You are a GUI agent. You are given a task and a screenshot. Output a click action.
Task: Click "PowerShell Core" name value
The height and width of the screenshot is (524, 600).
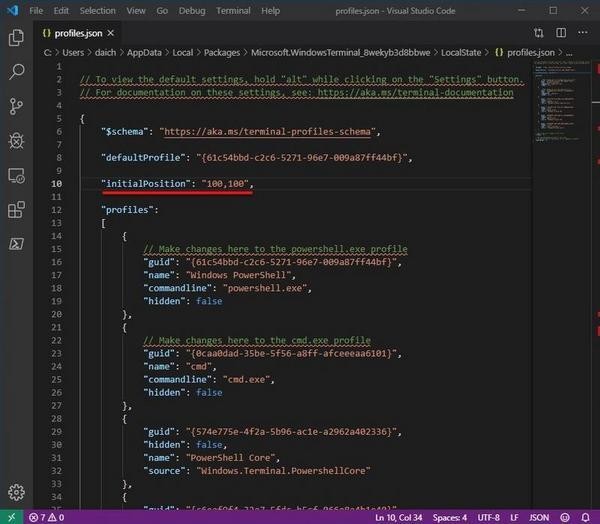[231, 458]
